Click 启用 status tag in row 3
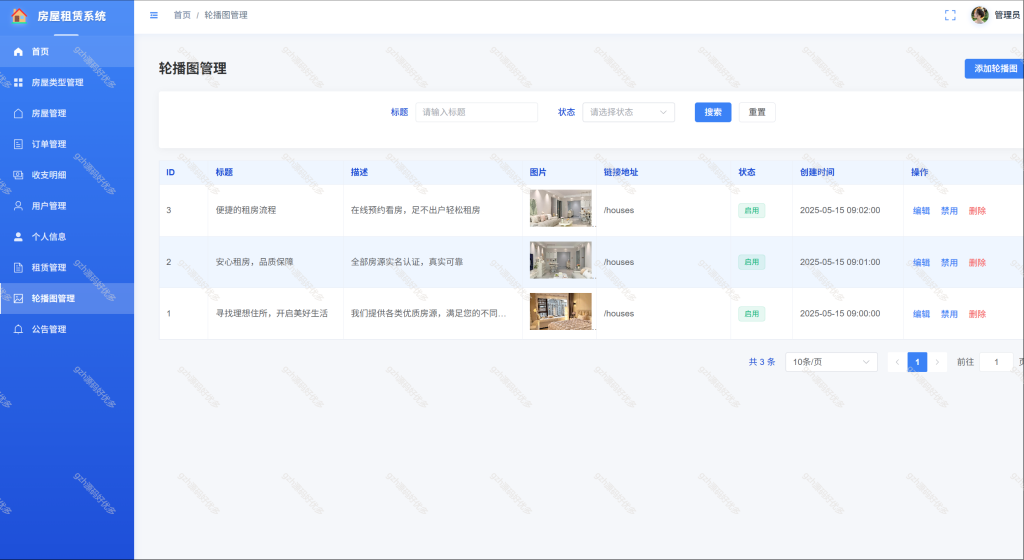 coord(752,211)
